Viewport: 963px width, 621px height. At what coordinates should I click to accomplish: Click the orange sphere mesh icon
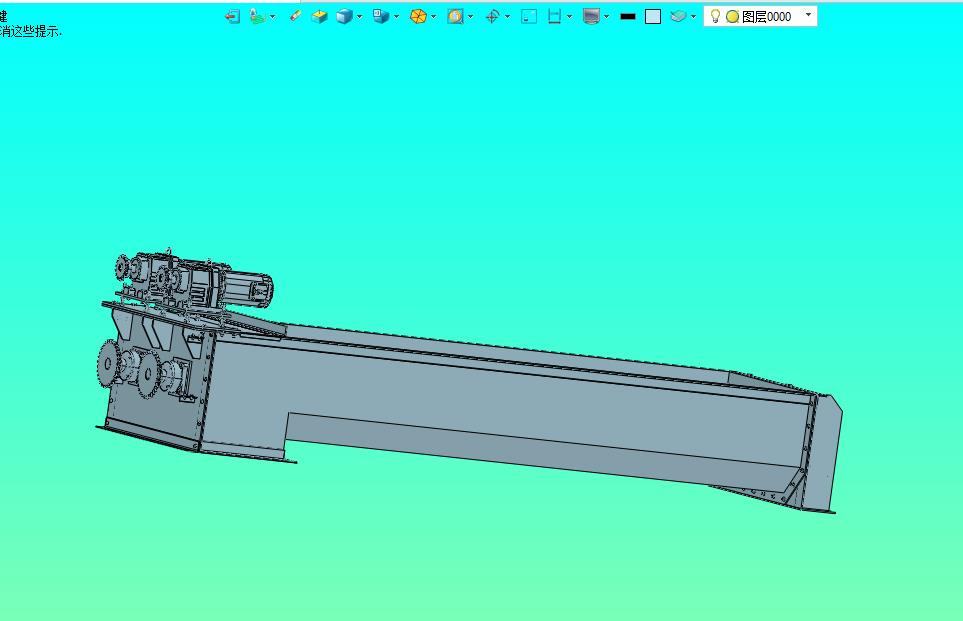(x=419, y=16)
